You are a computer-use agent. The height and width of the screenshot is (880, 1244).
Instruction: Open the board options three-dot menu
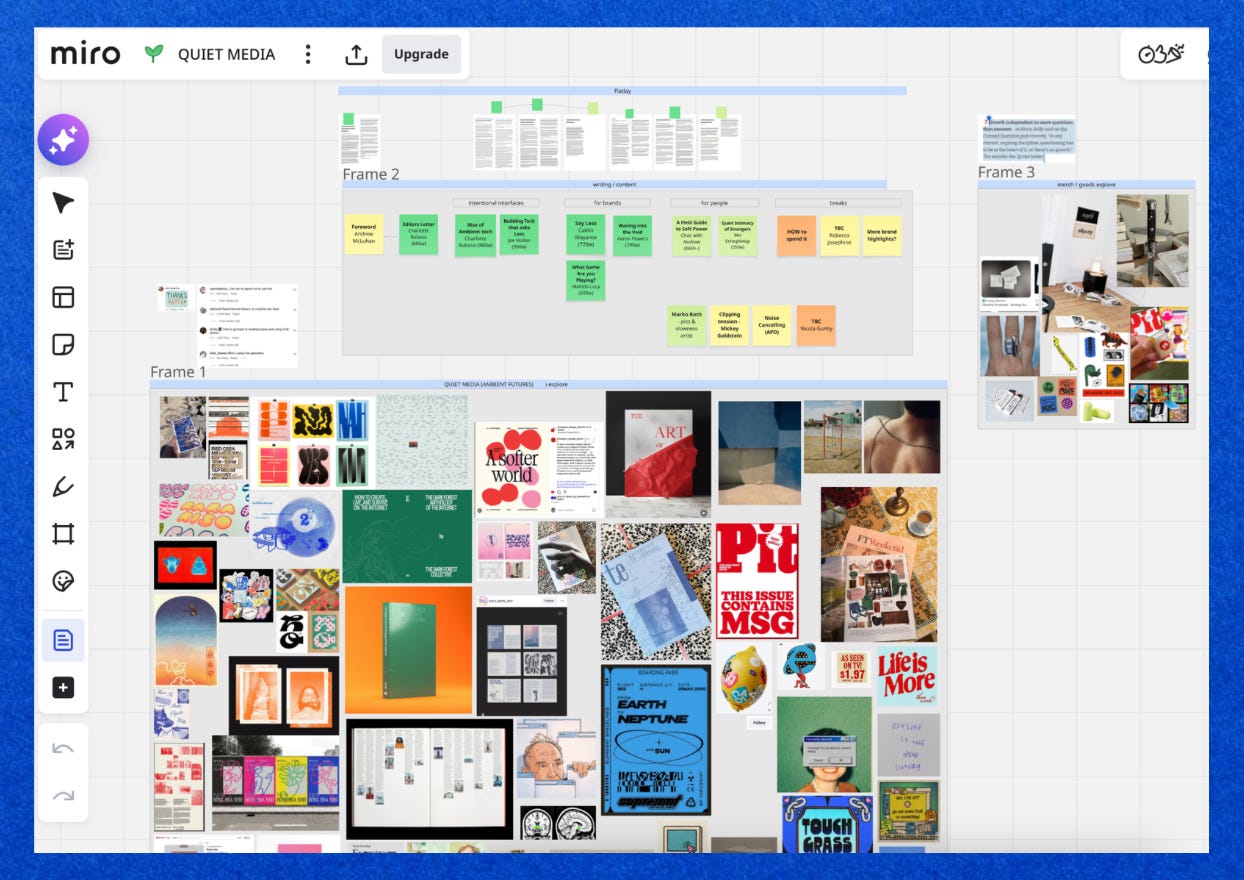point(308,54)
